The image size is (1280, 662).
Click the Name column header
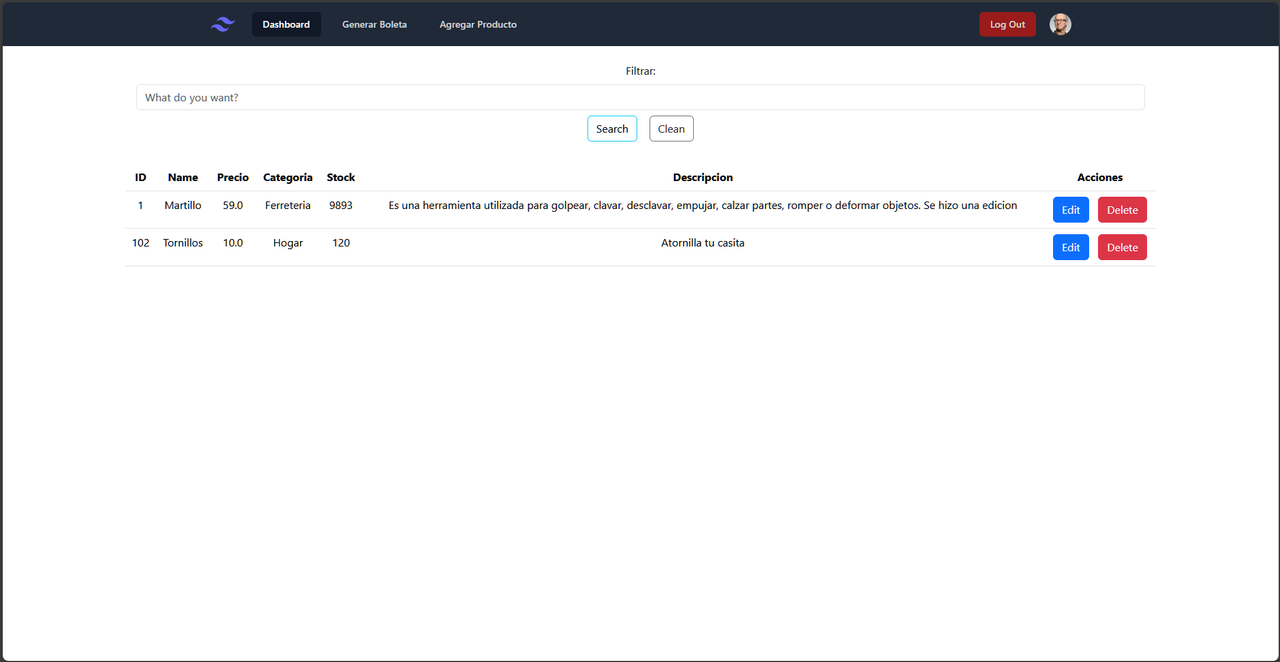183,177
